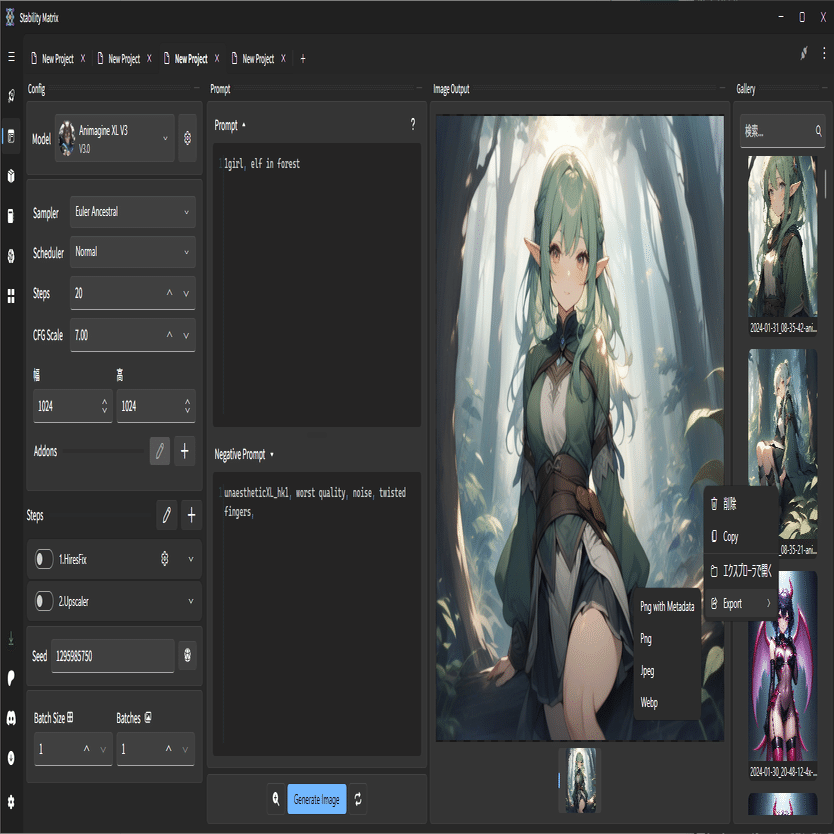The image size is (834, 834).
Task: Add a new step with plus icon
Action: tap(192, 515)
